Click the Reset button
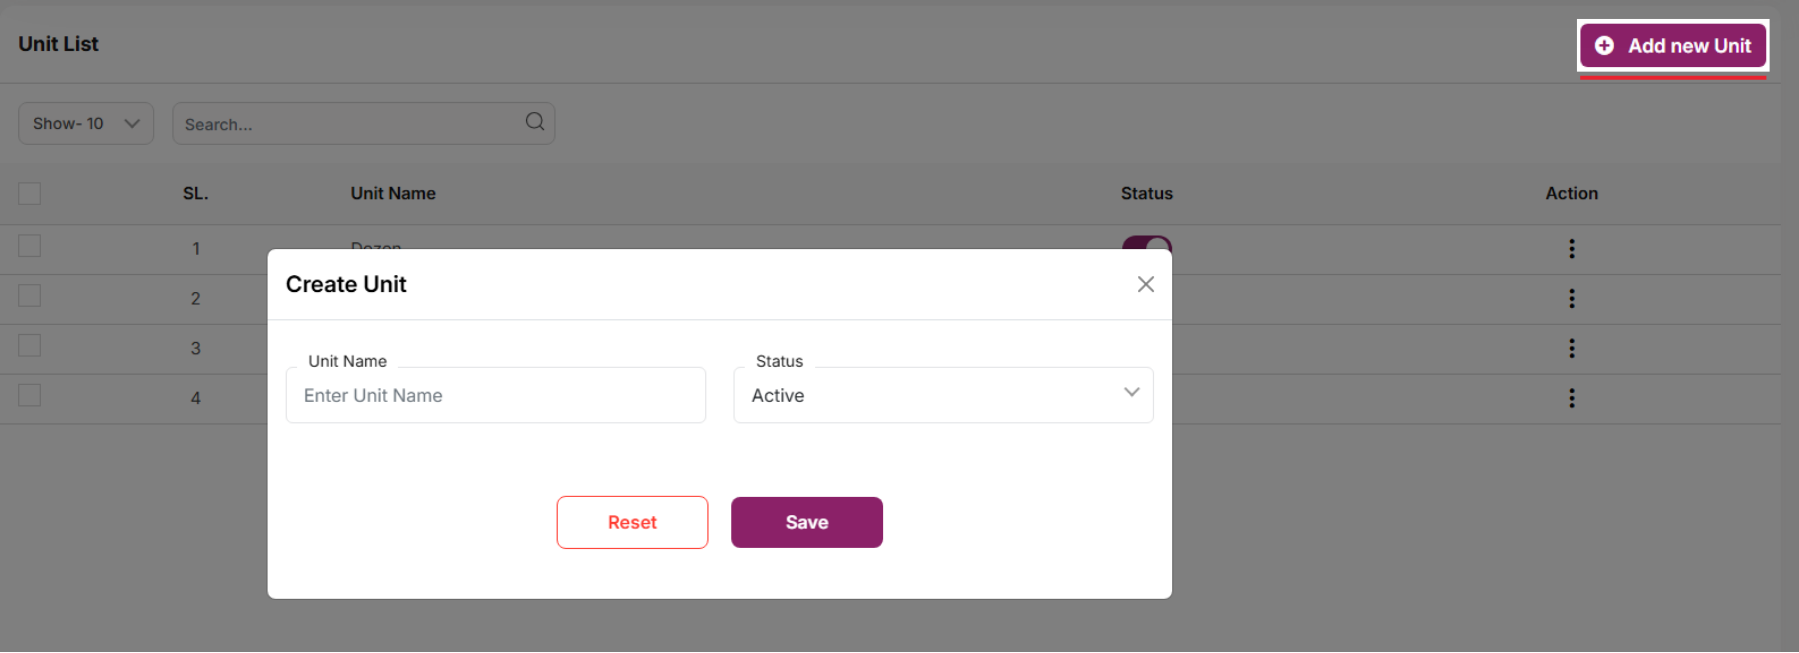The width and height of the screenshot is (1799, 653). pyautogui.click(x=632, y=523)
